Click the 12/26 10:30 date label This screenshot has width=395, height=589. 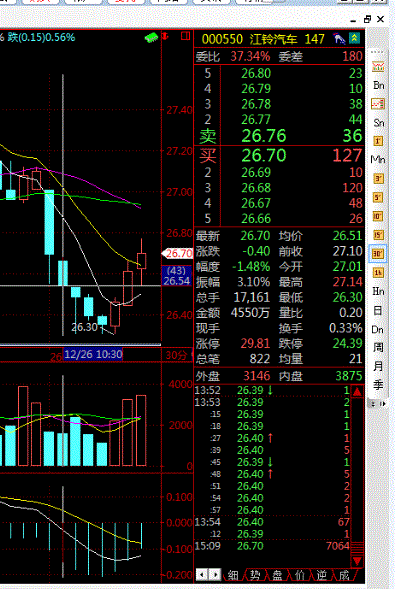[x=93, y=354]
